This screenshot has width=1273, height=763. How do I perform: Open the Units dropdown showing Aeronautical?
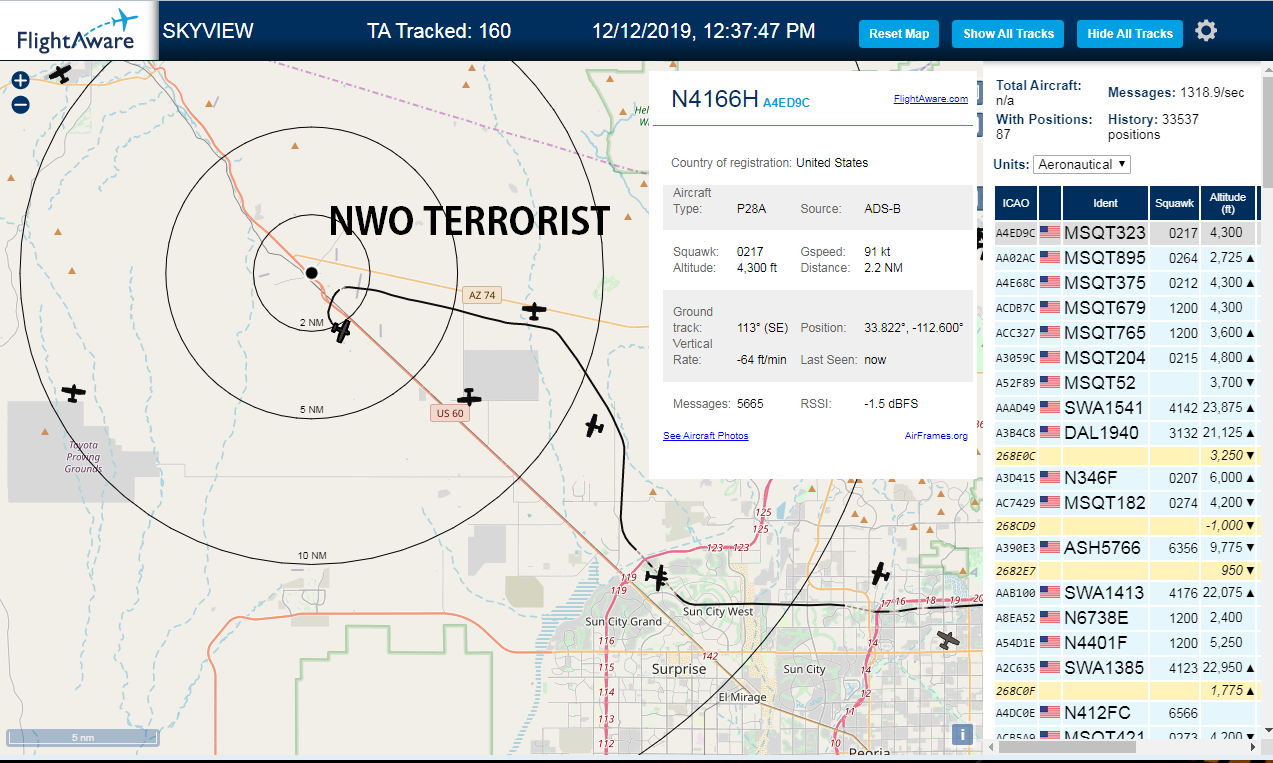click(x=1082, y=164)
